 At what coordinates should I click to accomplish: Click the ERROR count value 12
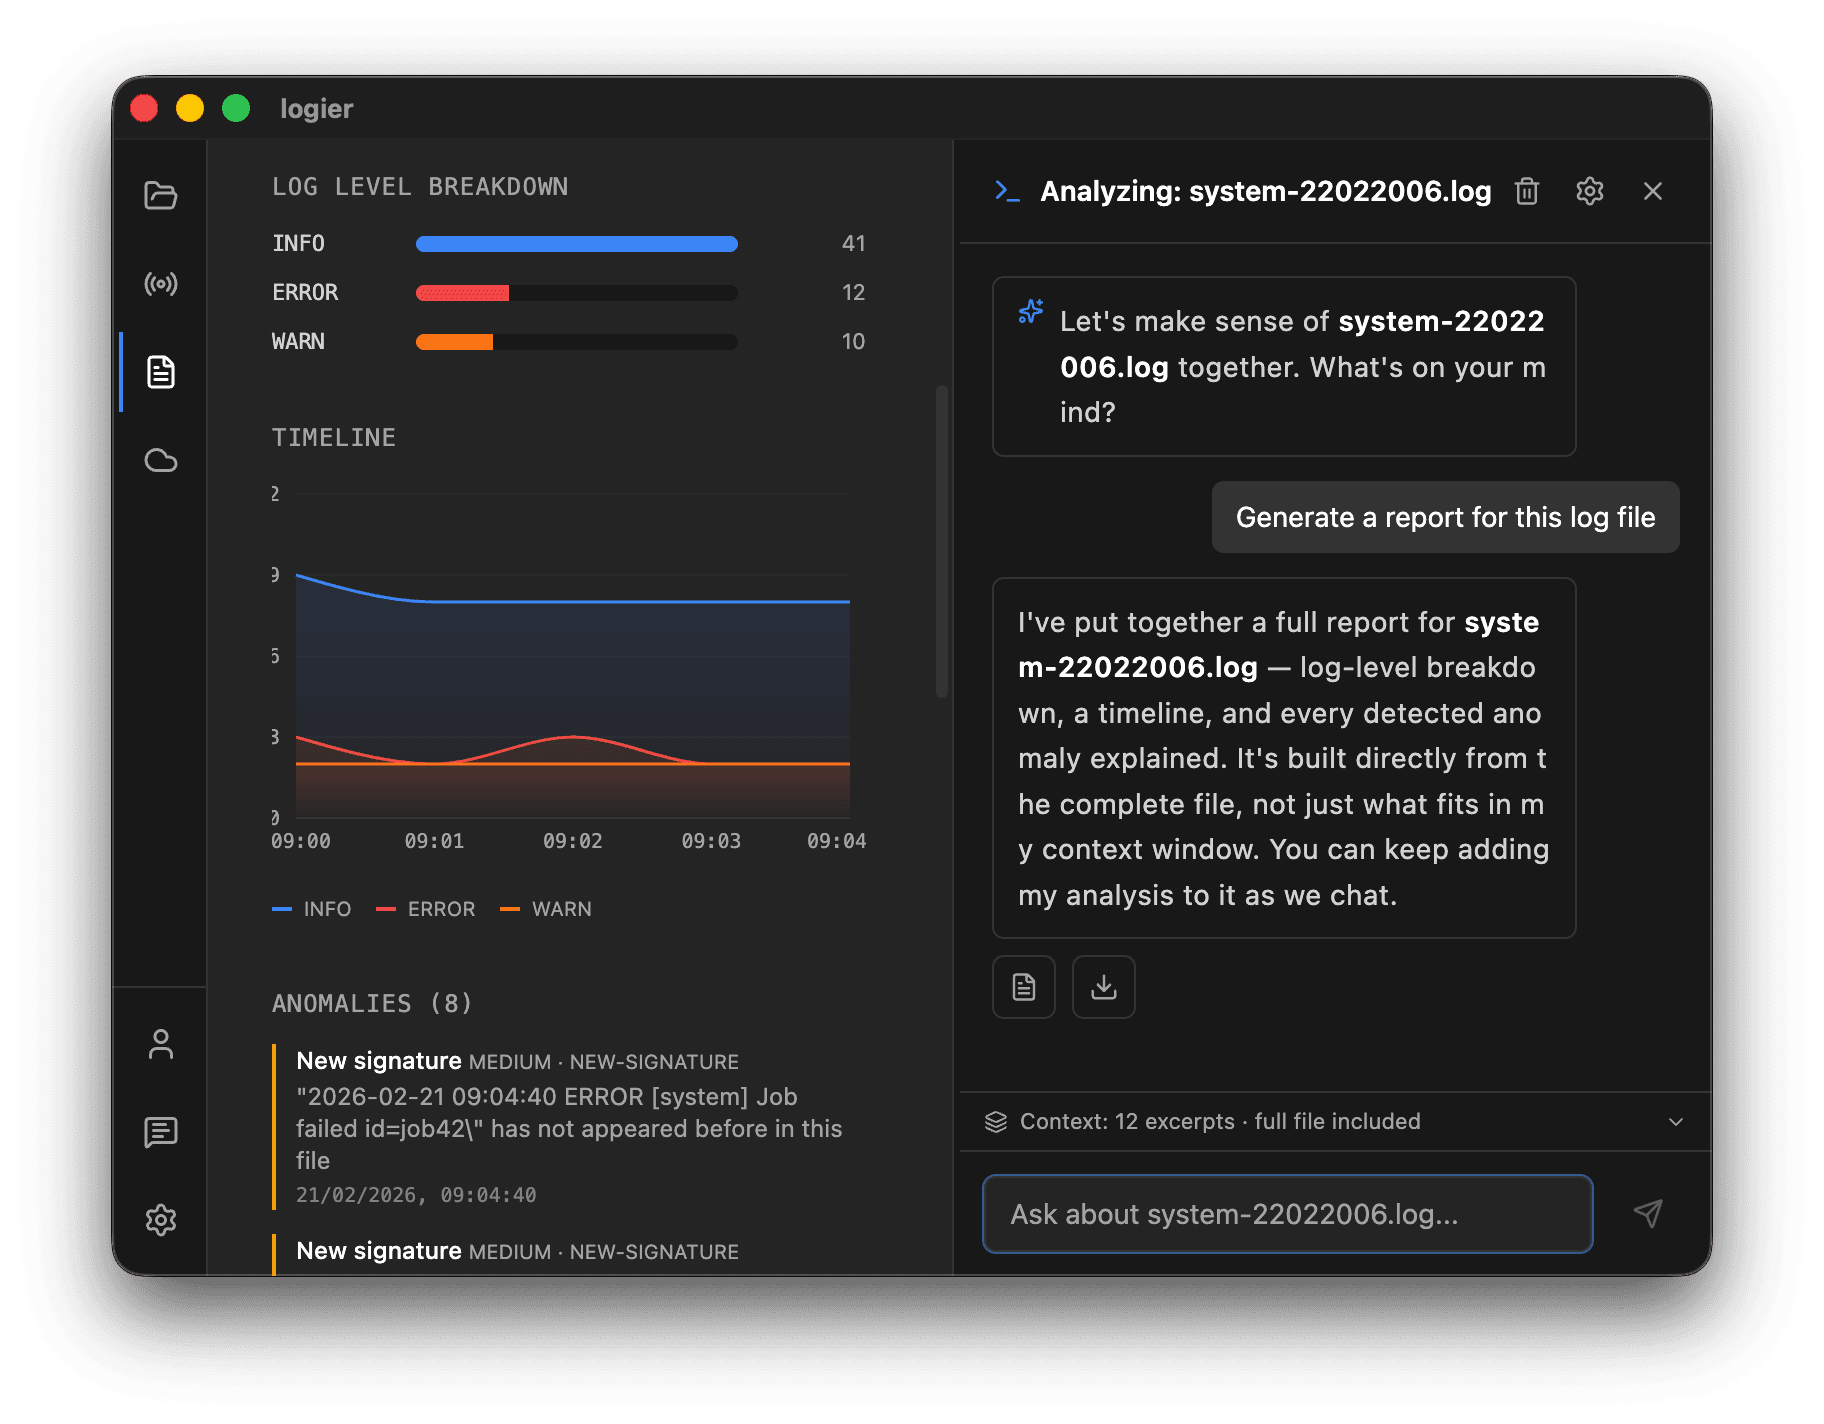pos(853,293)
